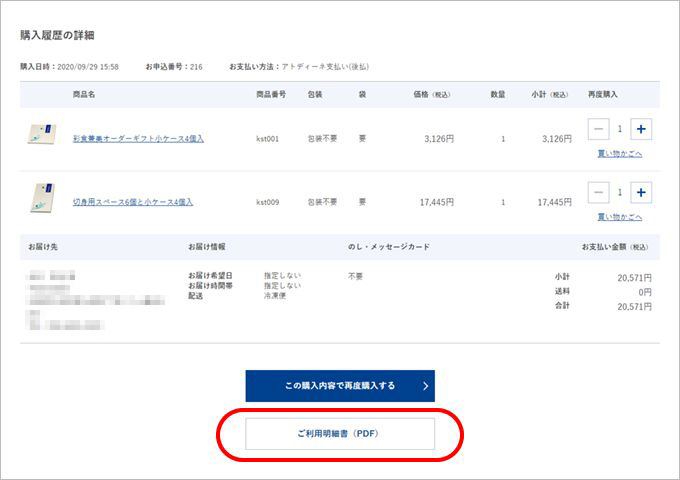Viewport: 680px width, 480px height.
Task: Open thumbnail of 彩食兼美オーダーギフト小ケース4個入
Action: click(41, 133)
